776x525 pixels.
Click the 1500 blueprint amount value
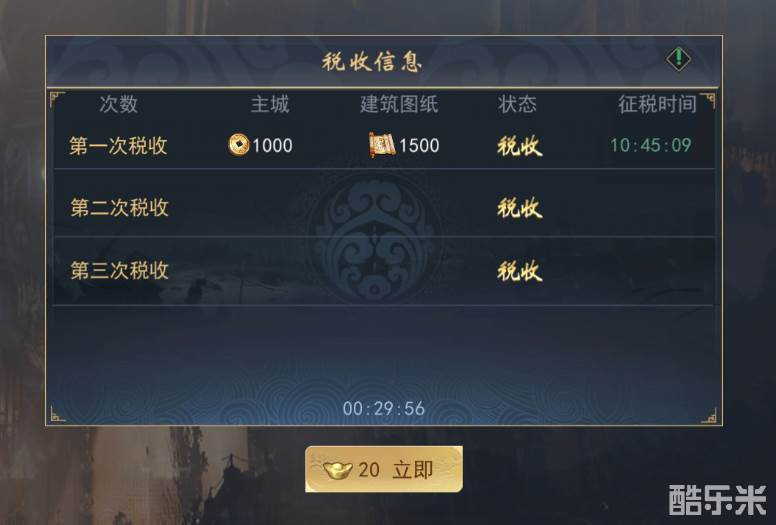click(x=419, y=145)
